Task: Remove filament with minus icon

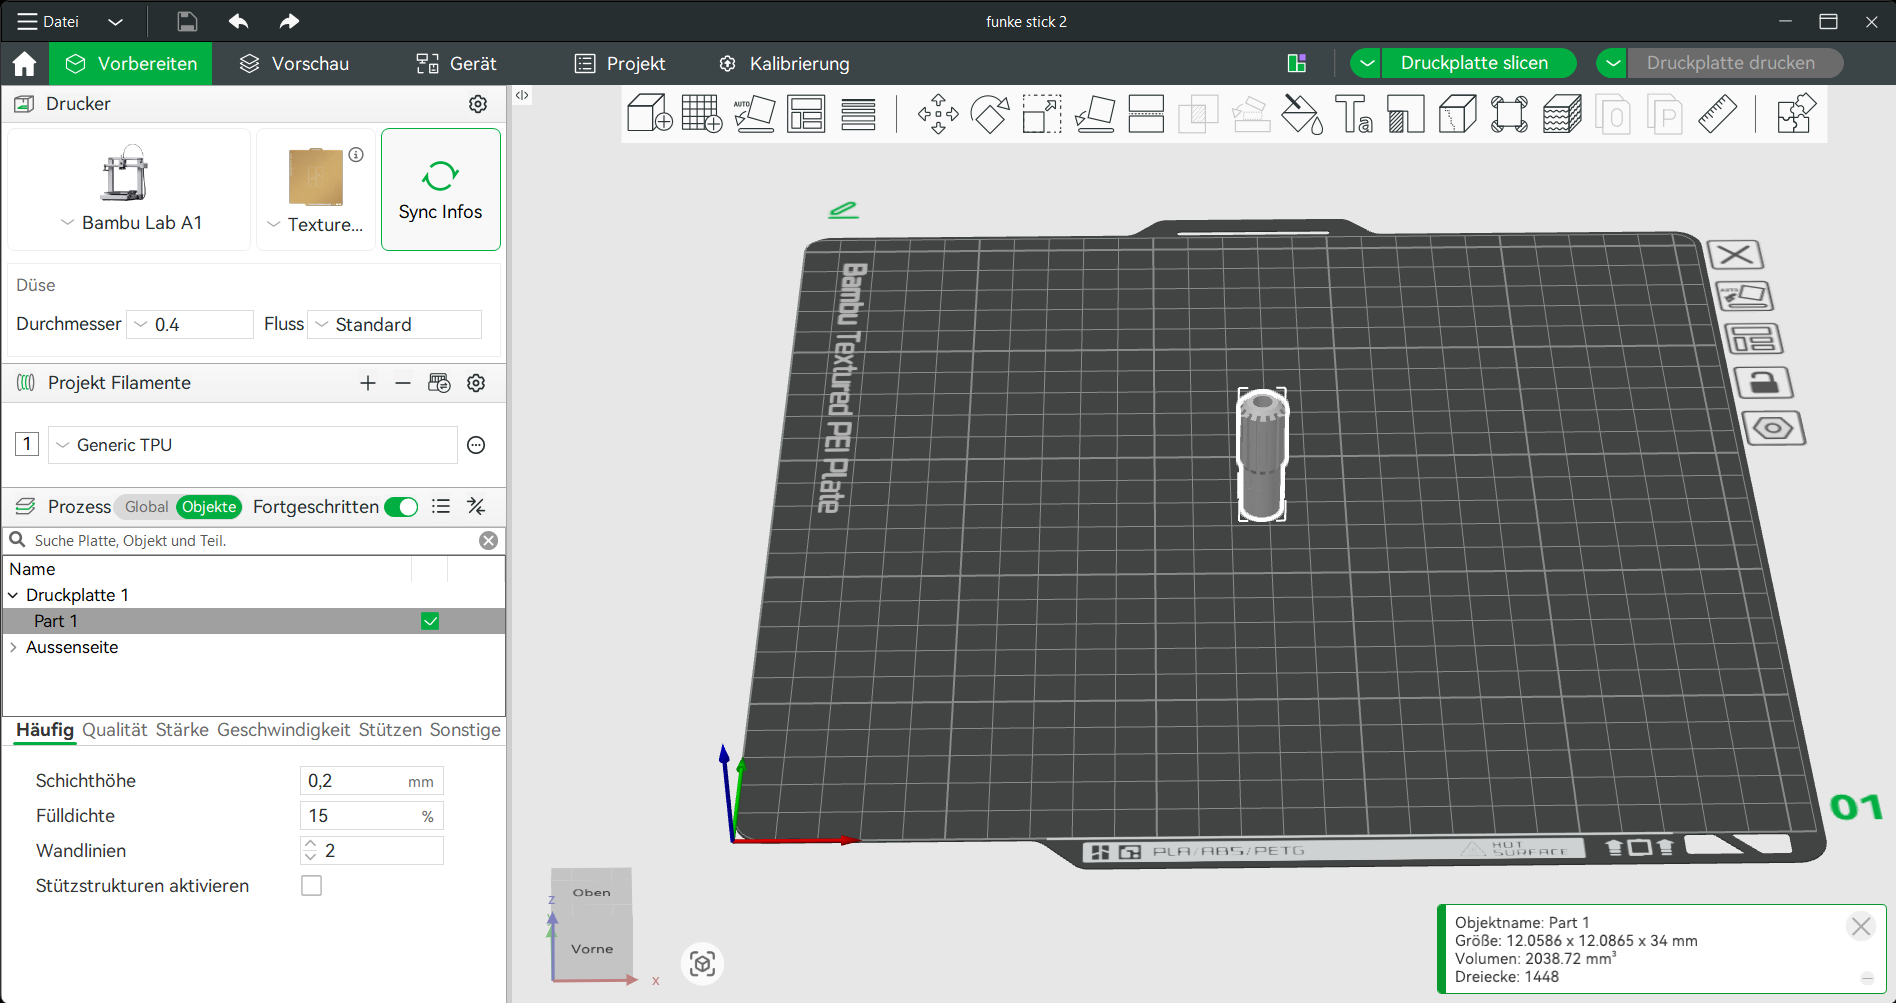Action: pos(403,383)
